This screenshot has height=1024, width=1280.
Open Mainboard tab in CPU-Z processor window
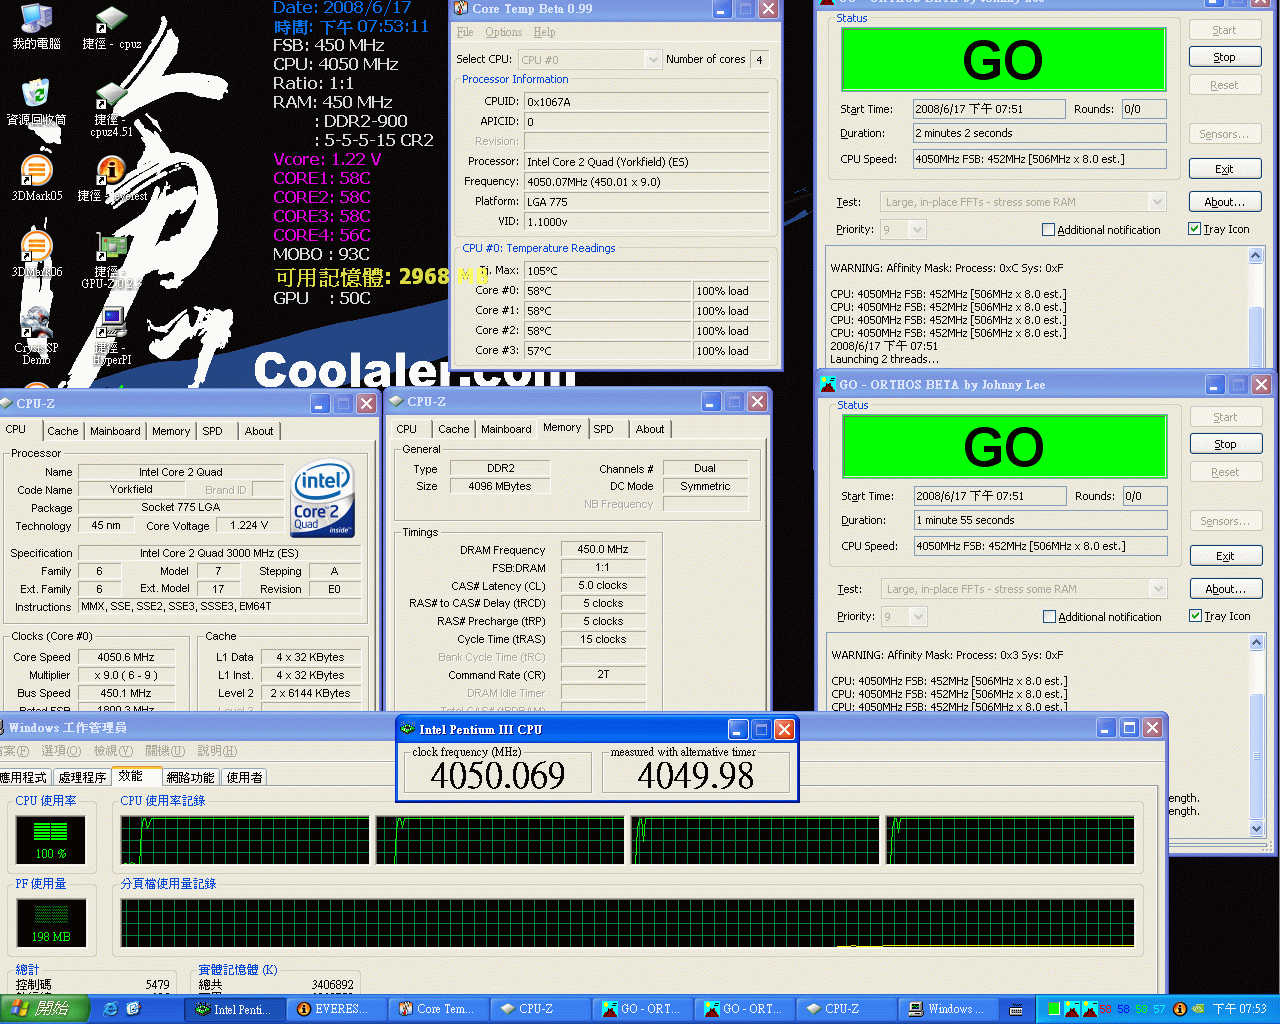tap(115, 431)
